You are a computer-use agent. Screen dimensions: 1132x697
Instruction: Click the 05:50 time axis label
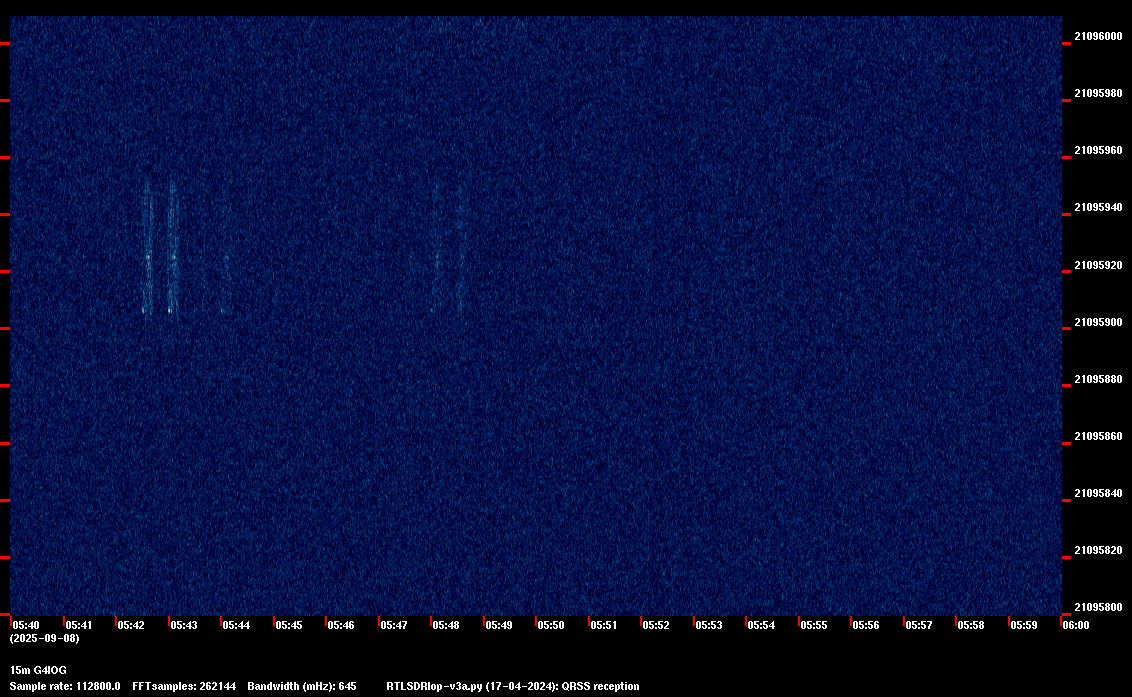[551, 625]
